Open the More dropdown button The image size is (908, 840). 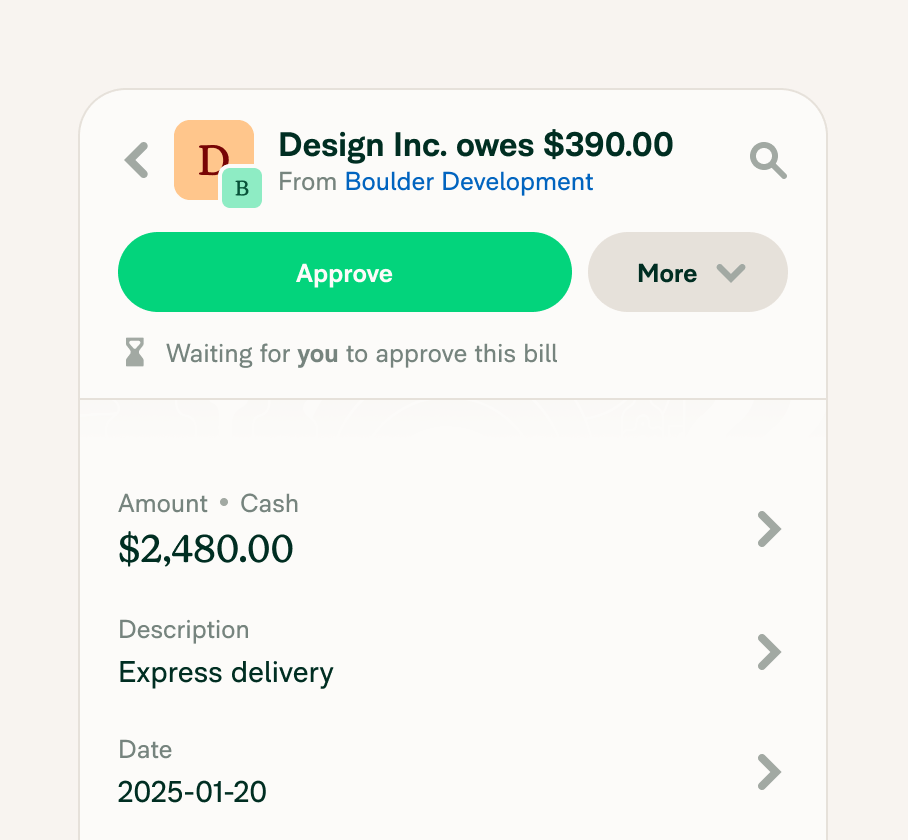pyautogui.click(x=687, y=272)
